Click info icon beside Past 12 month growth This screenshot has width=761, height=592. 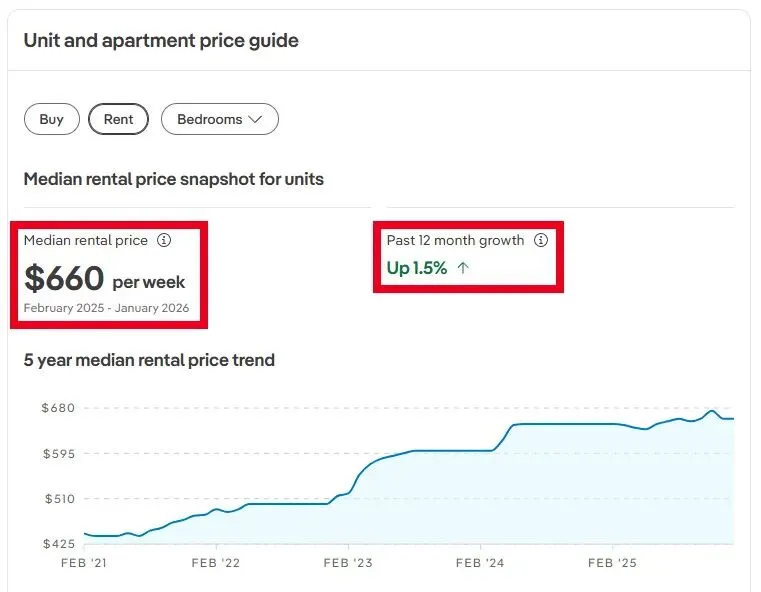pyautogui.click(x=541, y=240)
